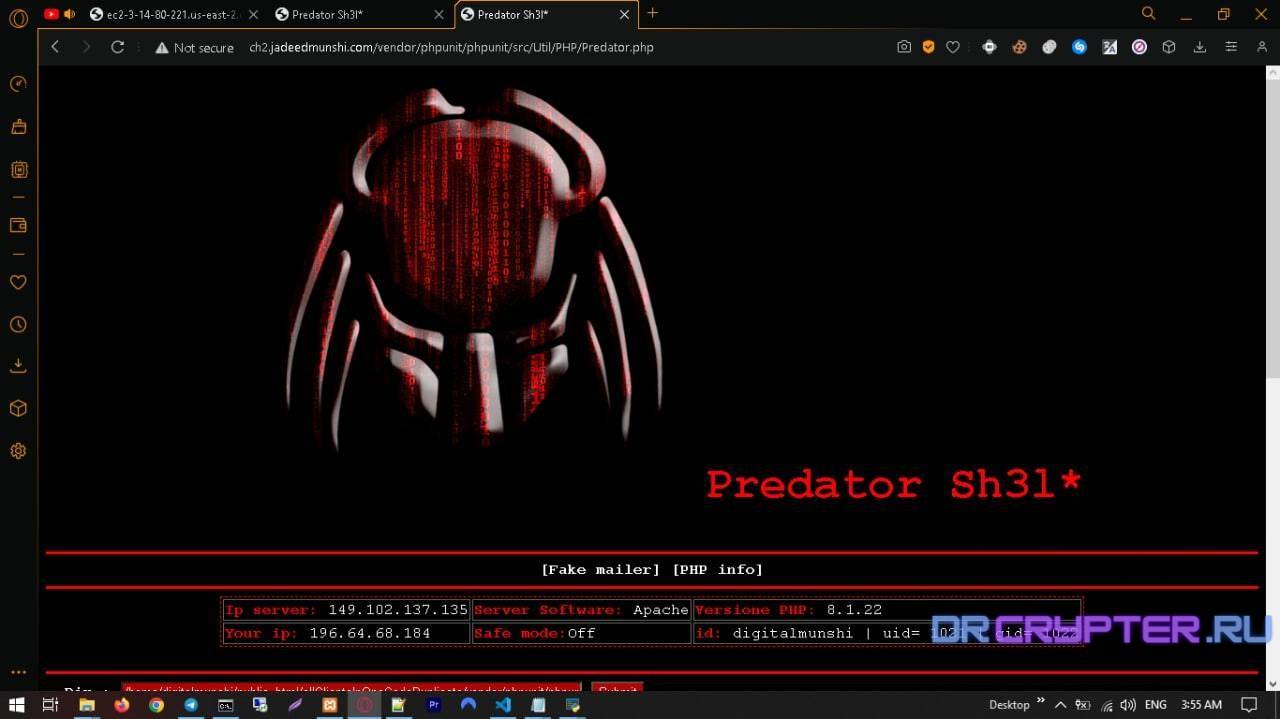Image resolution: width=1280 pixels, height=719 pixels.
Task: Show hidden system tray icons
Action: coord(1060,705)
